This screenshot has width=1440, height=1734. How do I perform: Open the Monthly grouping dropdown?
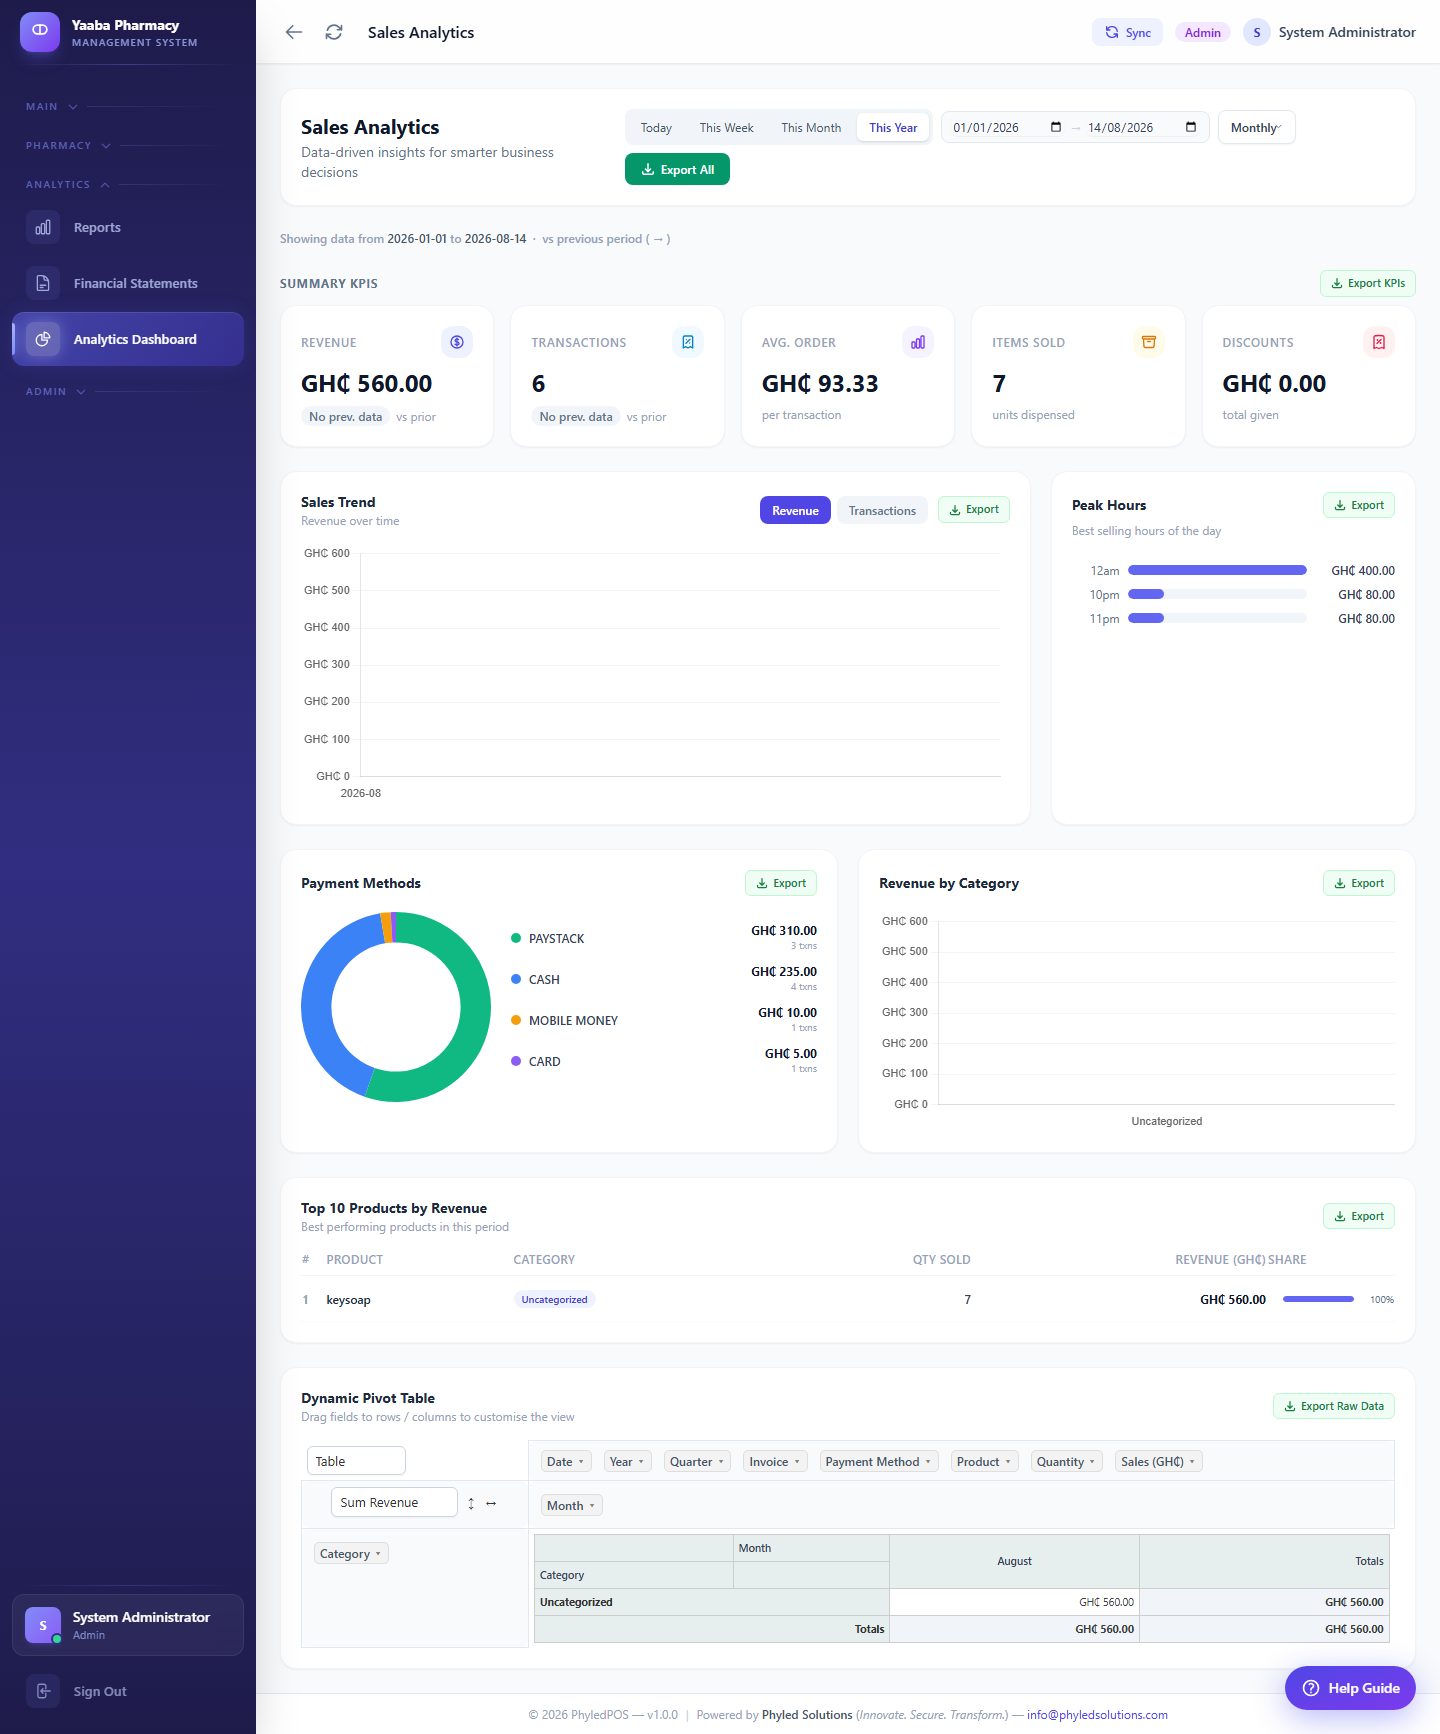(1257, 127)
